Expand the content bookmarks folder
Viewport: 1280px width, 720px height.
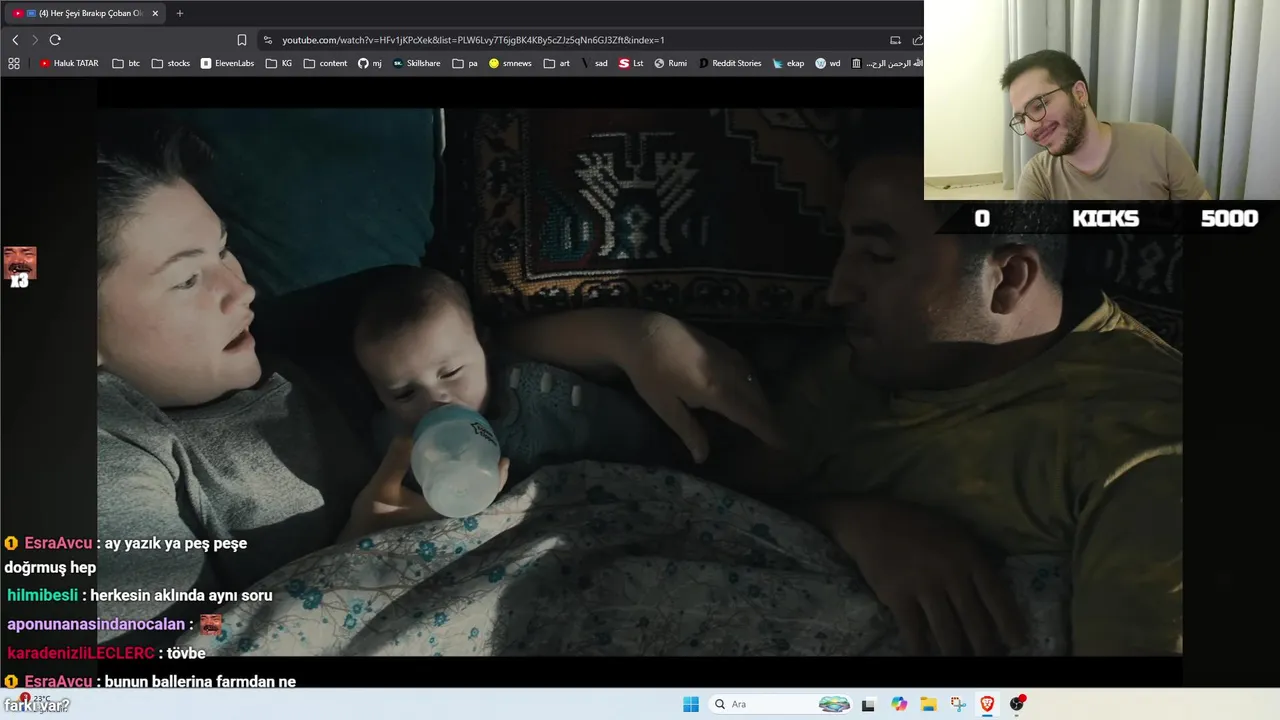pos(325,63)
